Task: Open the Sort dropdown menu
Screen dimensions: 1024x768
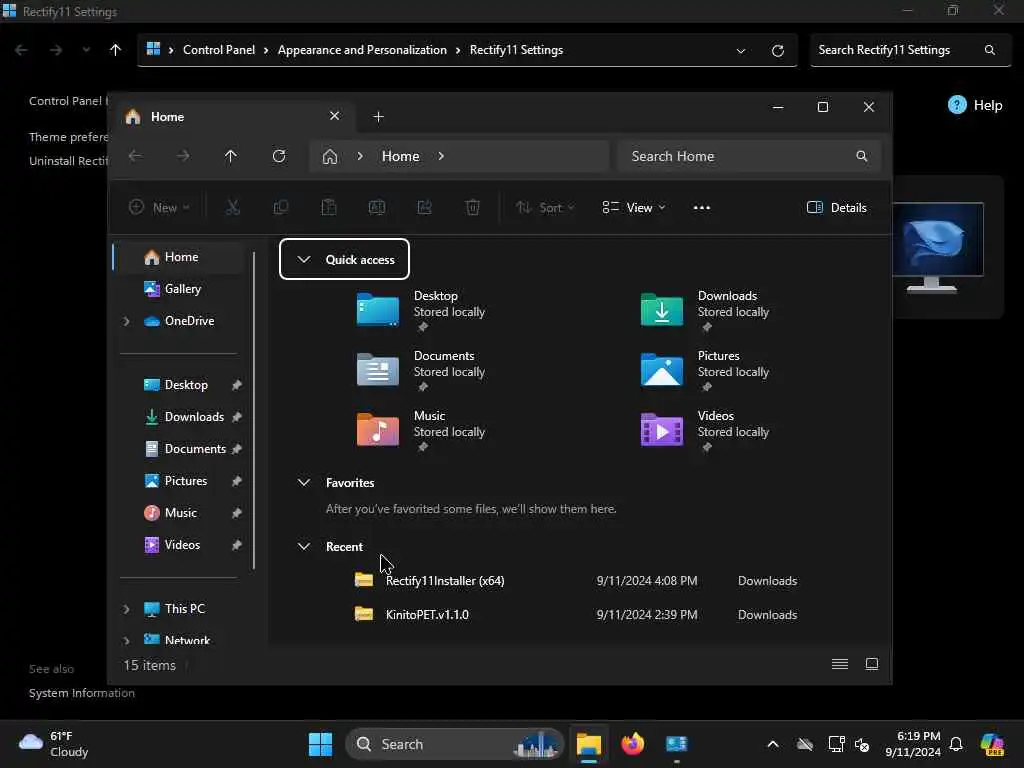Action: tap(545, 208)
